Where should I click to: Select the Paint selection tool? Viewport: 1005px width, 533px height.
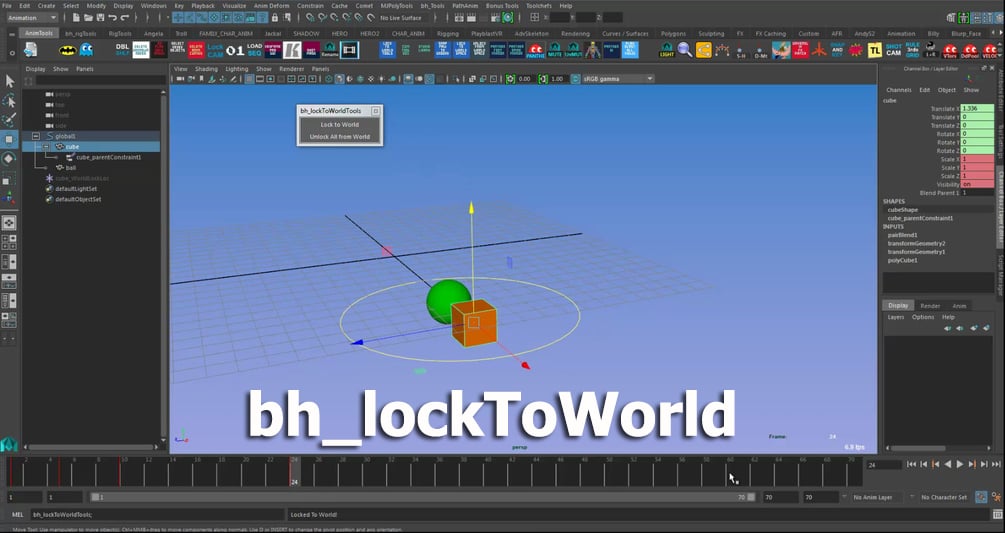pyautogui.click(x=9, y=120)
